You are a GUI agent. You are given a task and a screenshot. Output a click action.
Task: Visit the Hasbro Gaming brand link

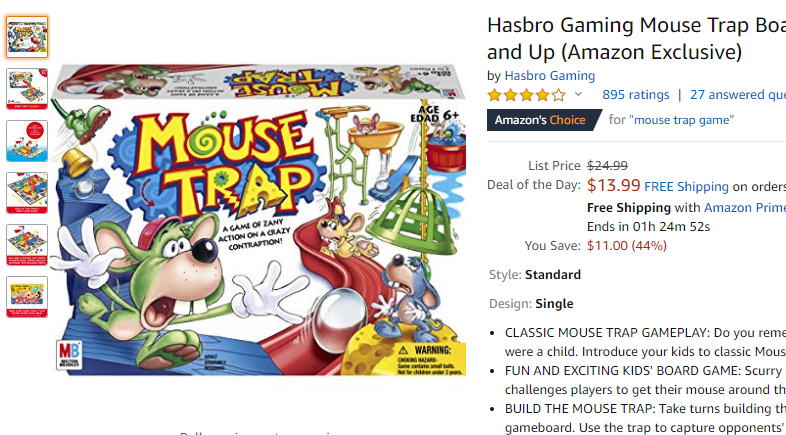pos(549,76)
